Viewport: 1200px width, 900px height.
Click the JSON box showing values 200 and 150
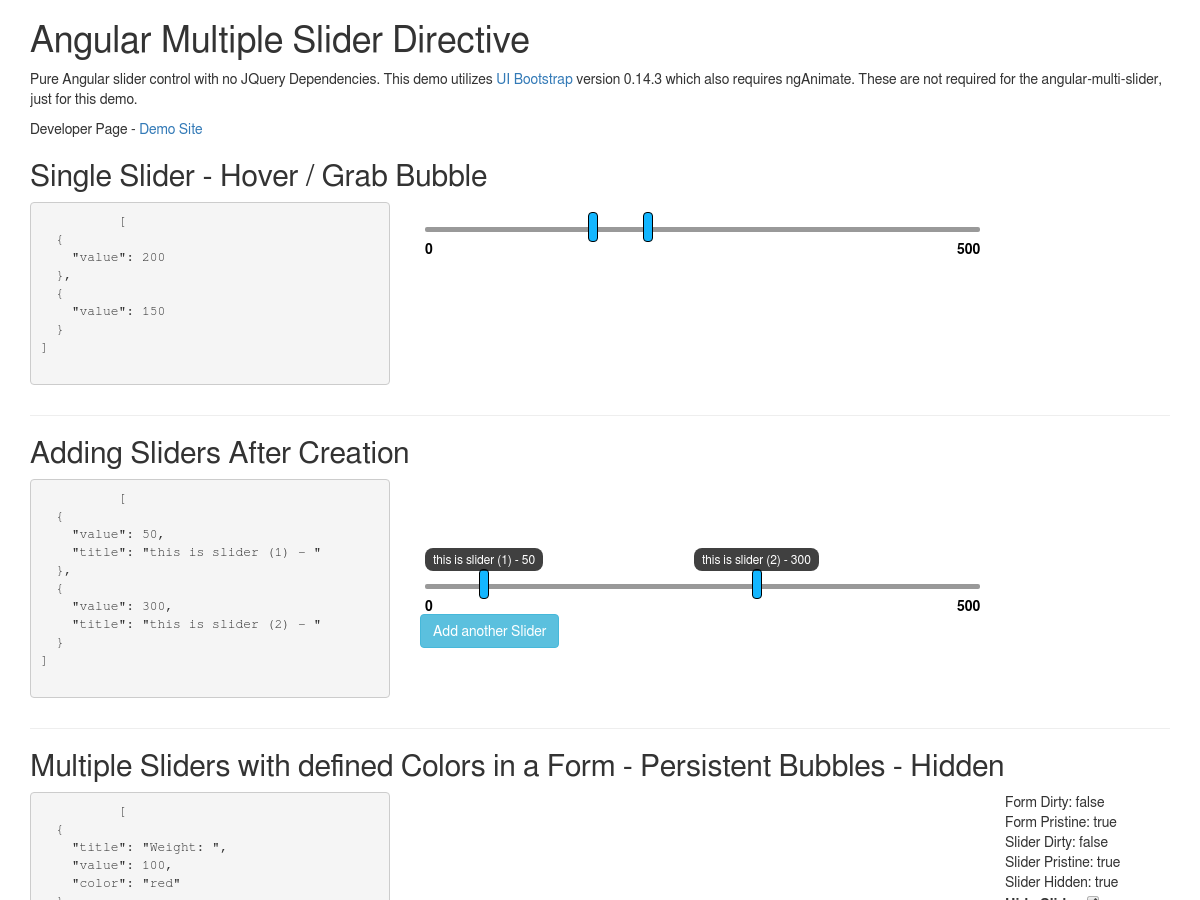(x=210, y=293)
